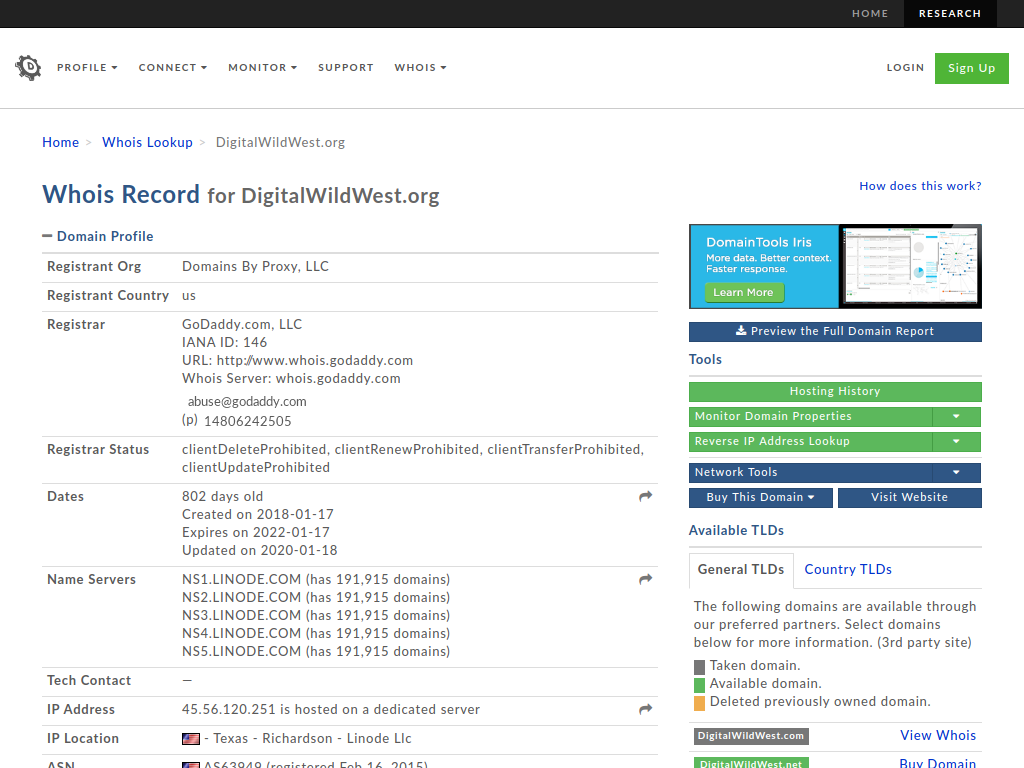The height and width of the screenshot is (768, 1024).
Task: Click share arrow in IP Address row
Action: coord(645,709)
